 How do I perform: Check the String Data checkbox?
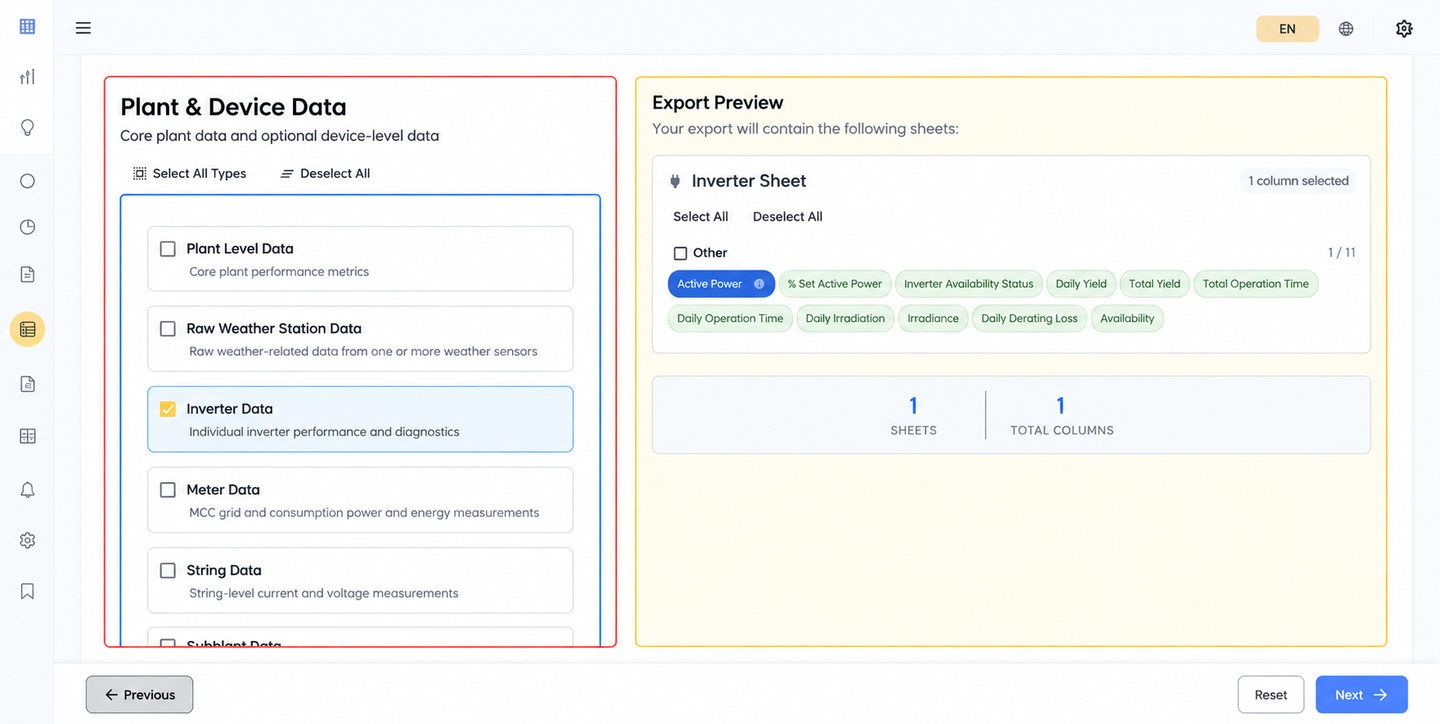click(168, 570)
